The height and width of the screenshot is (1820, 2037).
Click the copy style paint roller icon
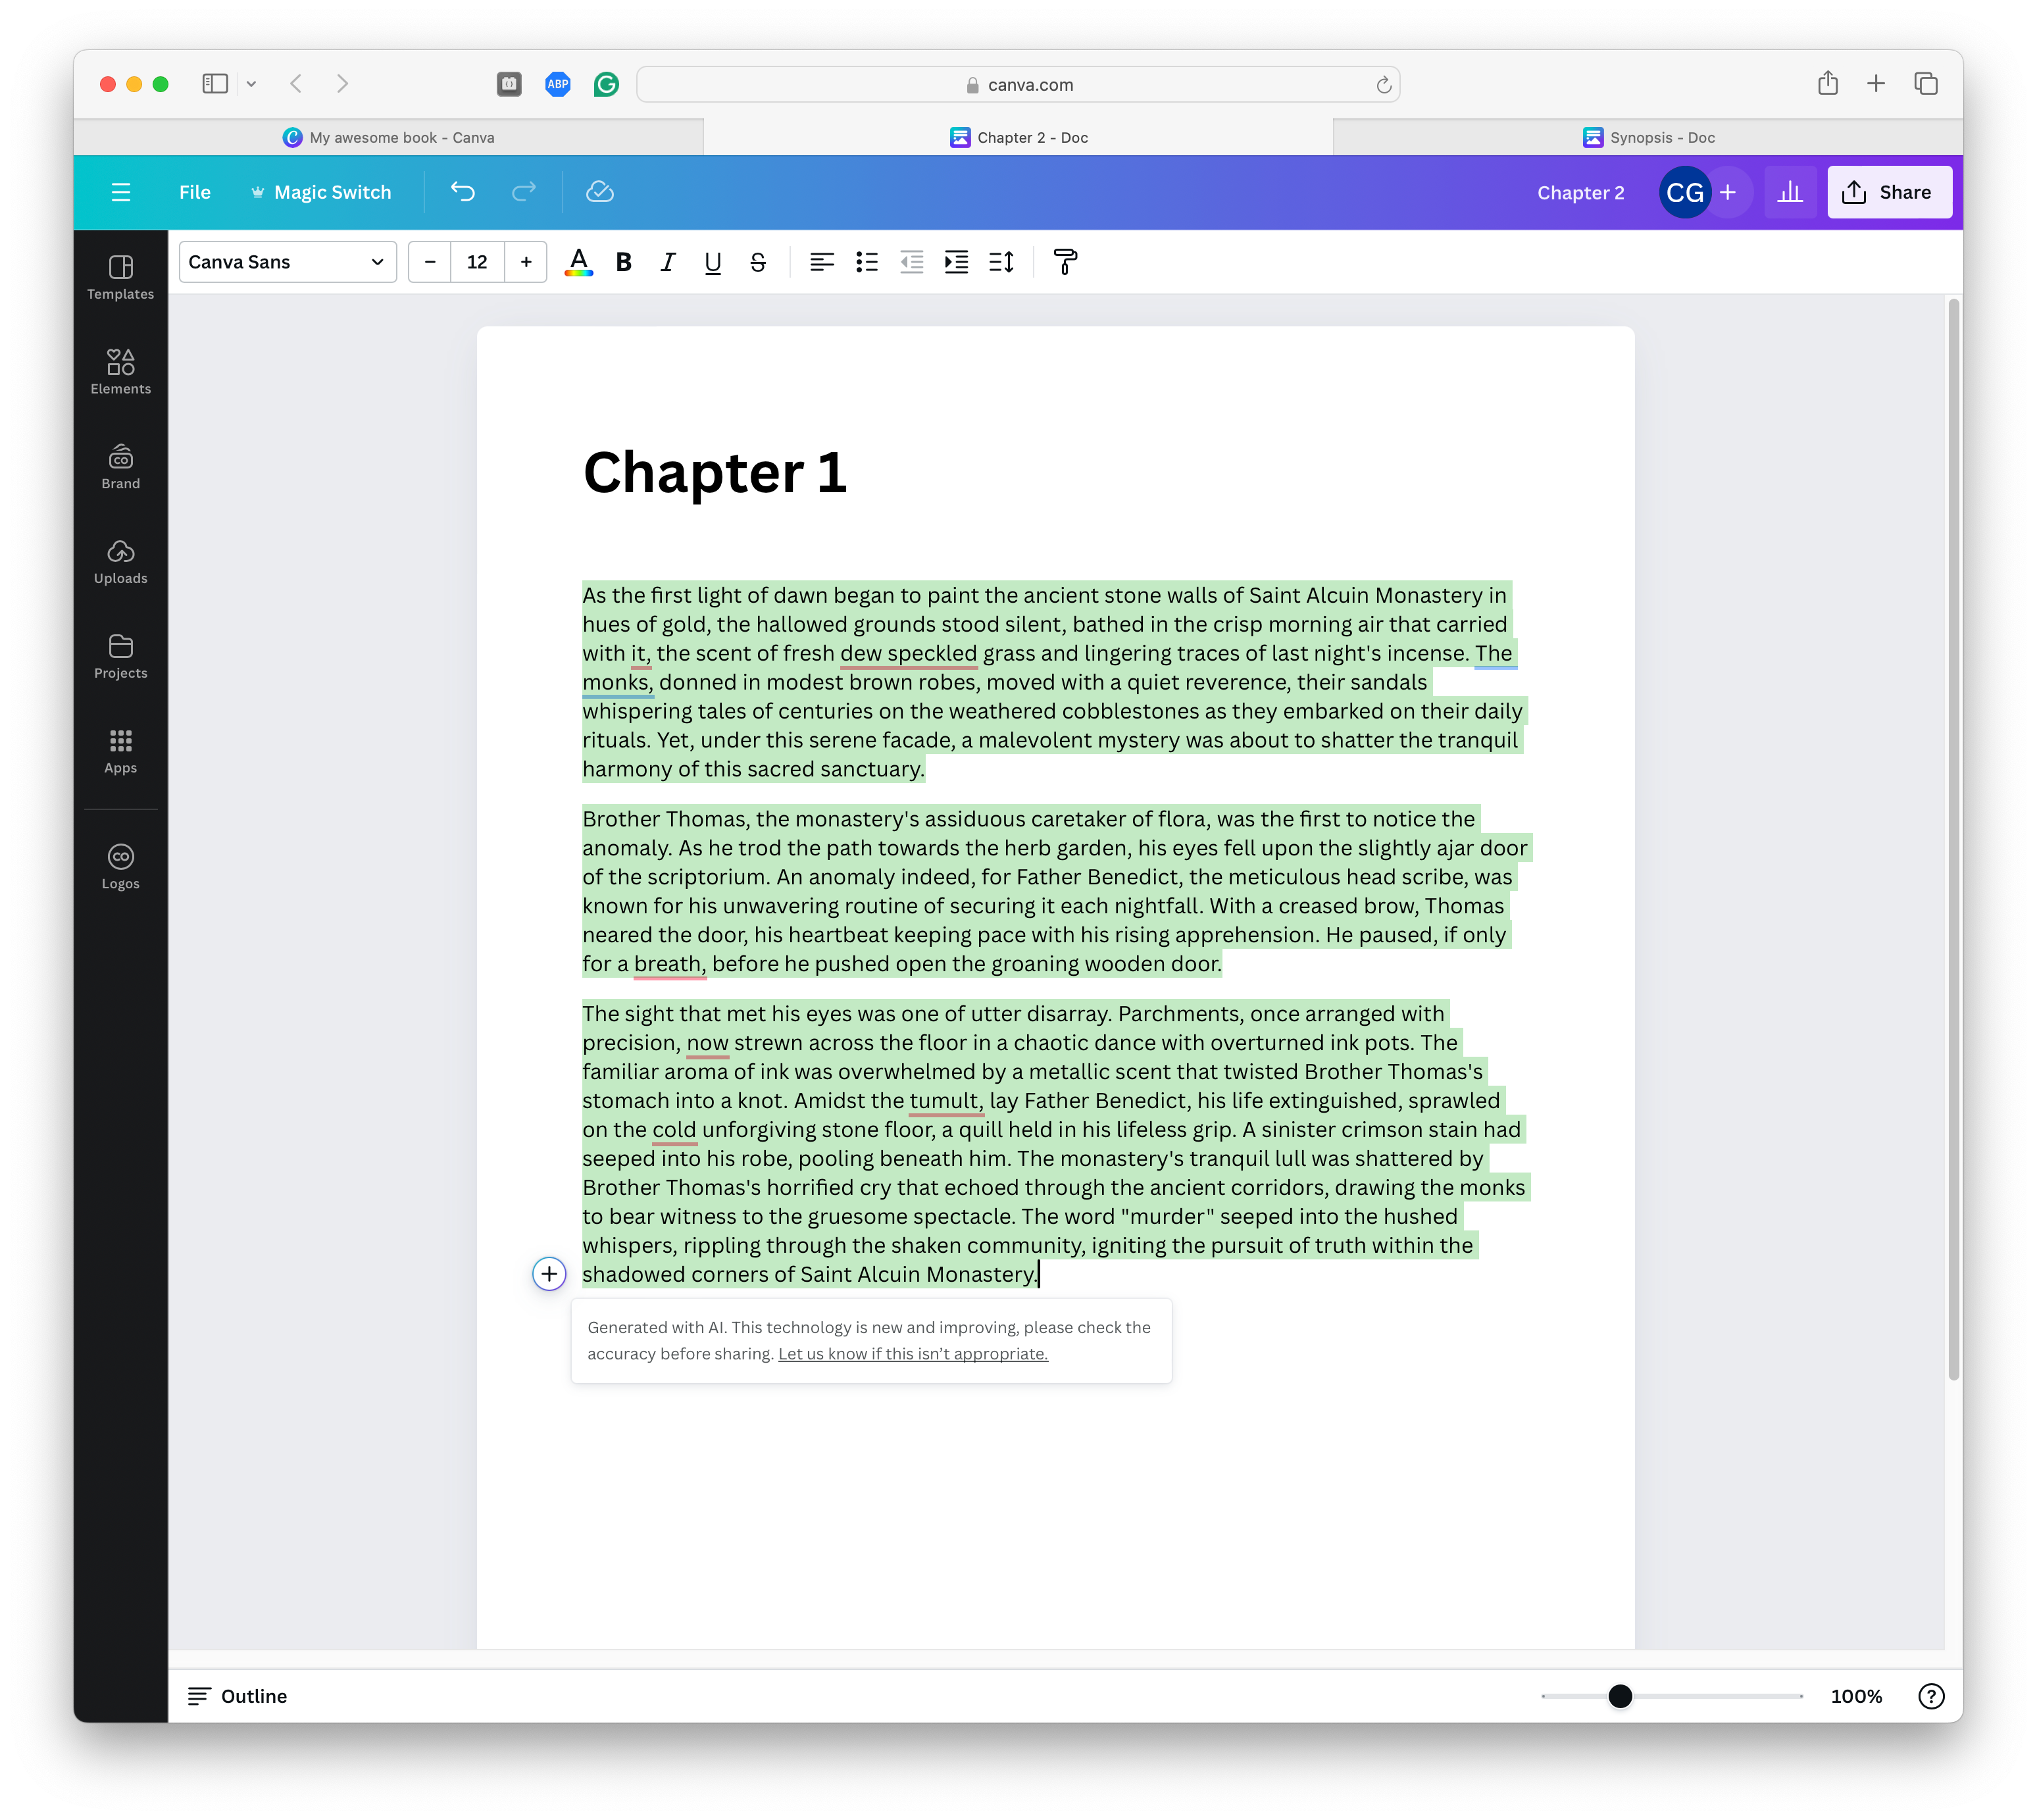click(1065, 262)
